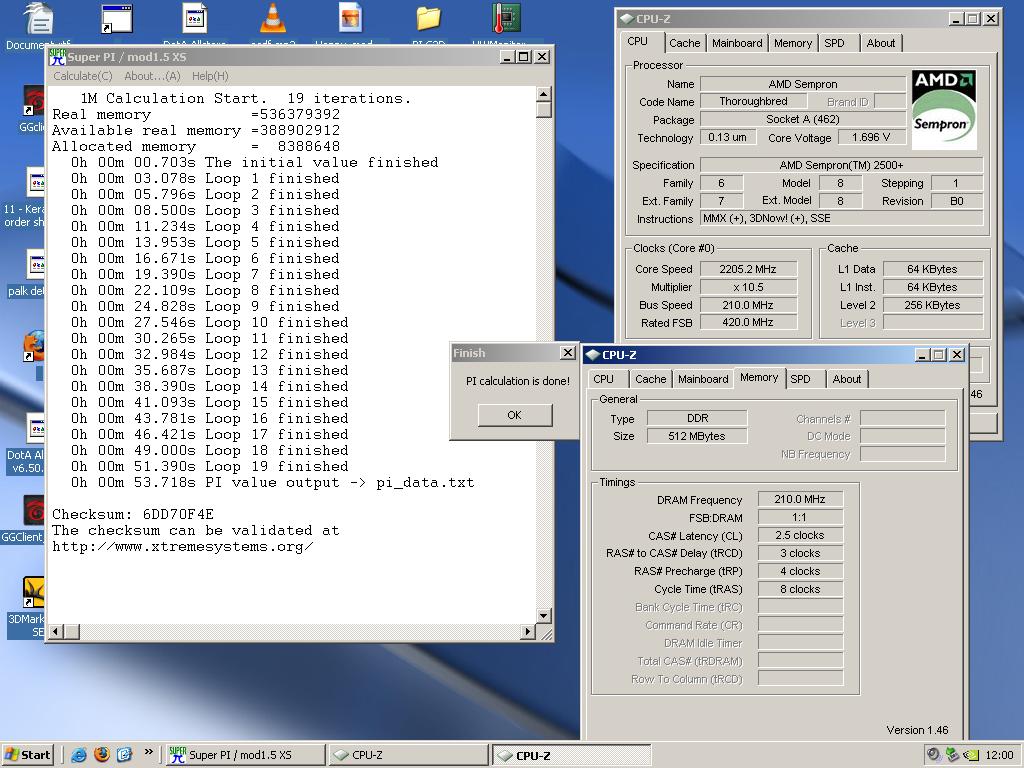Select Memory tab in CPU-Z Processor window
Image resolution: width=1024 pixels, height=768 pixels.
pyautogui.click(x=793, y=43)
